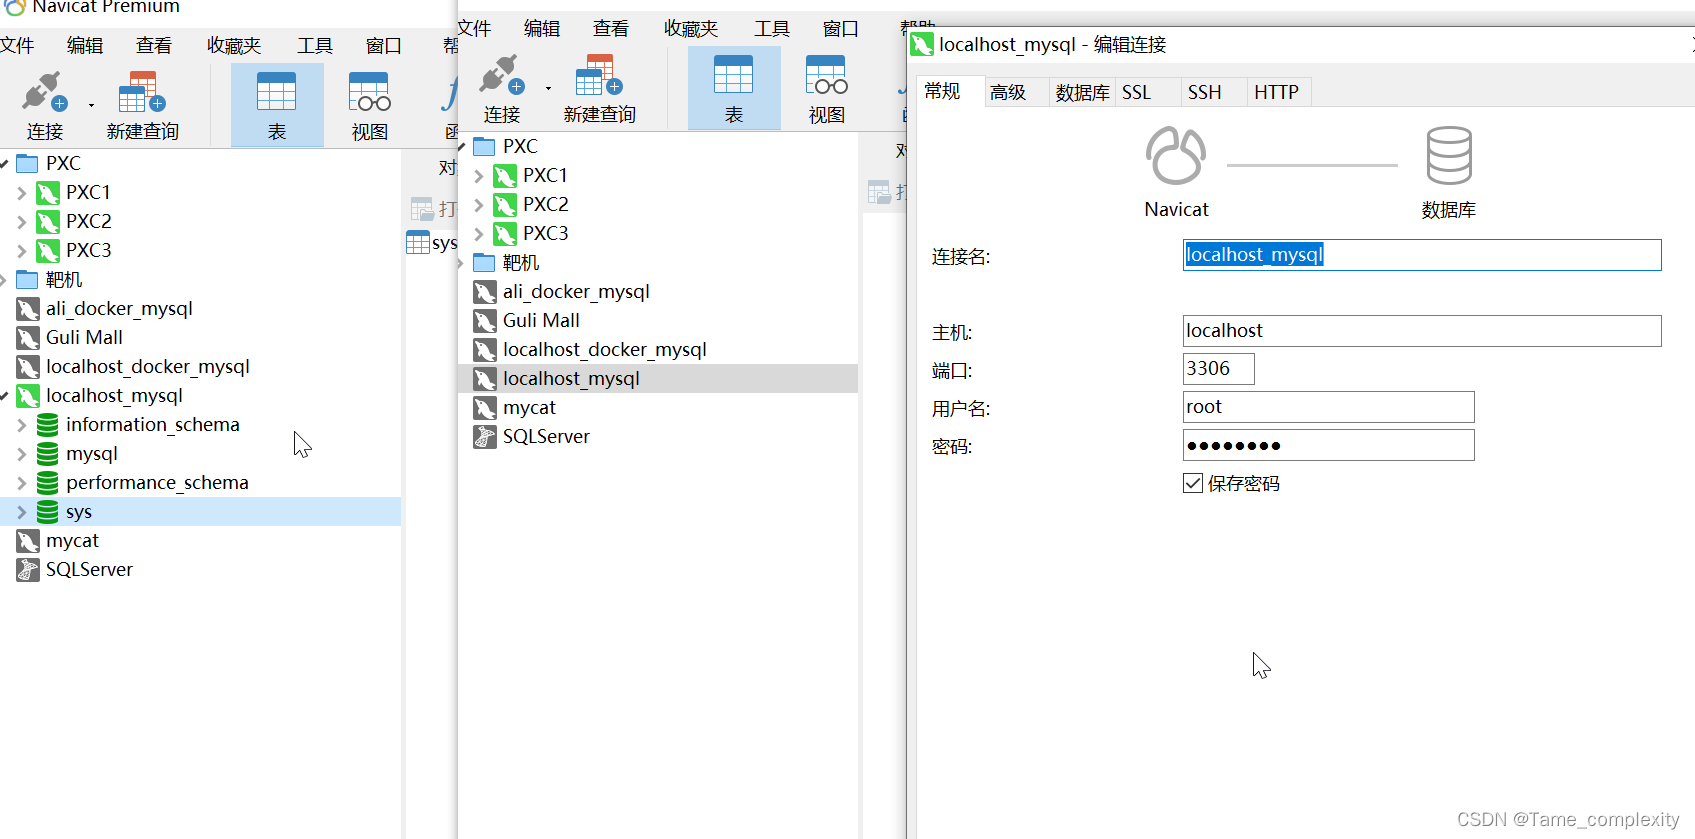Viewport: 1695px width, 839px height.
Task: Open Connection dropdown arrow in middle toolbar
Action: coord(548,88)
